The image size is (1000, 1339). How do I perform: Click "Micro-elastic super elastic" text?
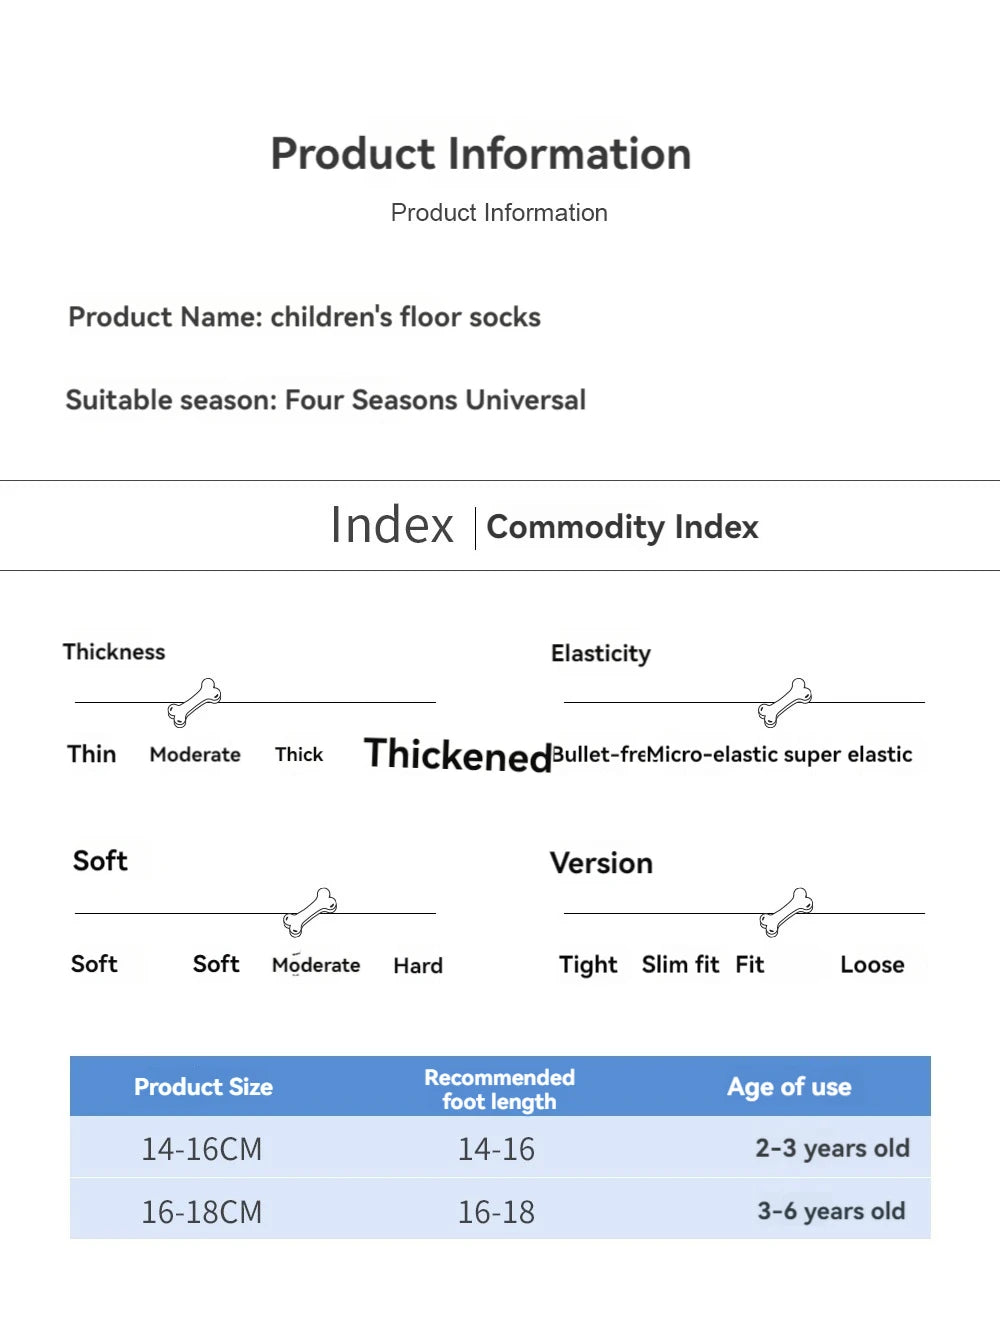(781, 755)
